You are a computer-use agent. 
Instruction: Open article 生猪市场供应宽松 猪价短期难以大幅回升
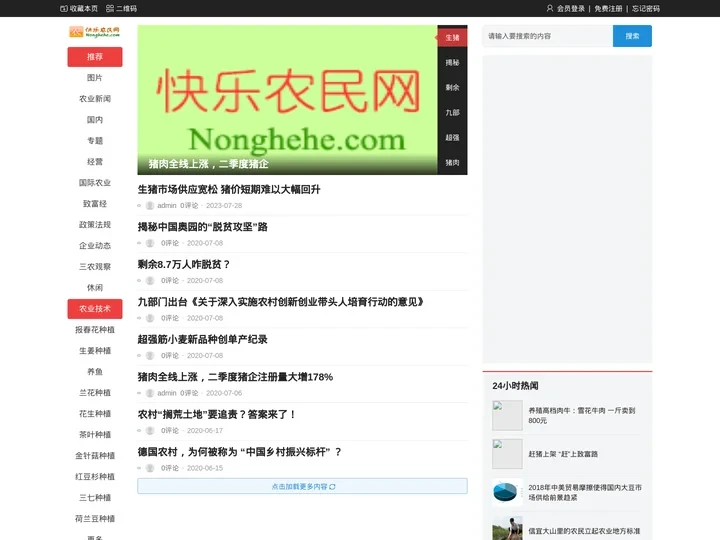tap(229, 189)
